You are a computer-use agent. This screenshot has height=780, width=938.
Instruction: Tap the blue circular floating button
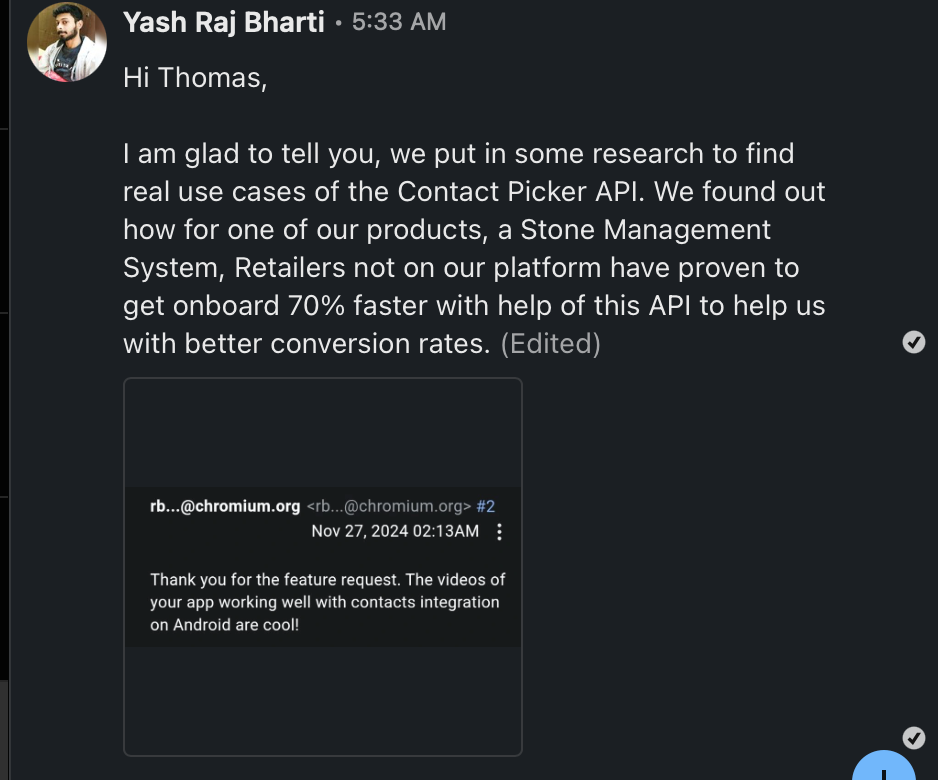click(x=884, y=769)
